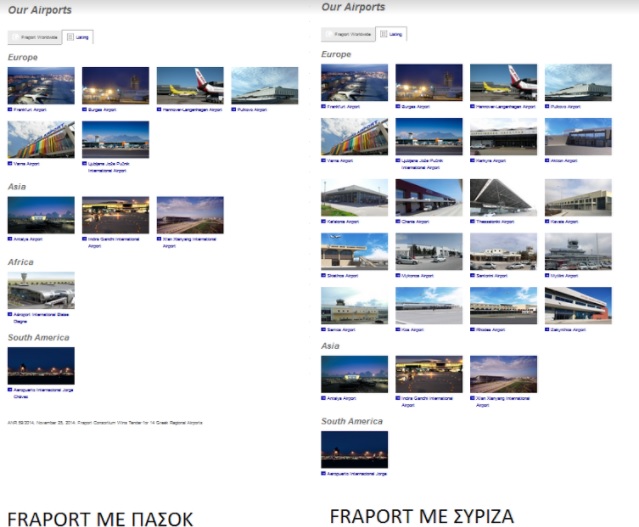This screenshot has height=527, width=639.
Task: Open Antalya Airport photo in right page
Action: pyautogui.click(x=355, y=374)
